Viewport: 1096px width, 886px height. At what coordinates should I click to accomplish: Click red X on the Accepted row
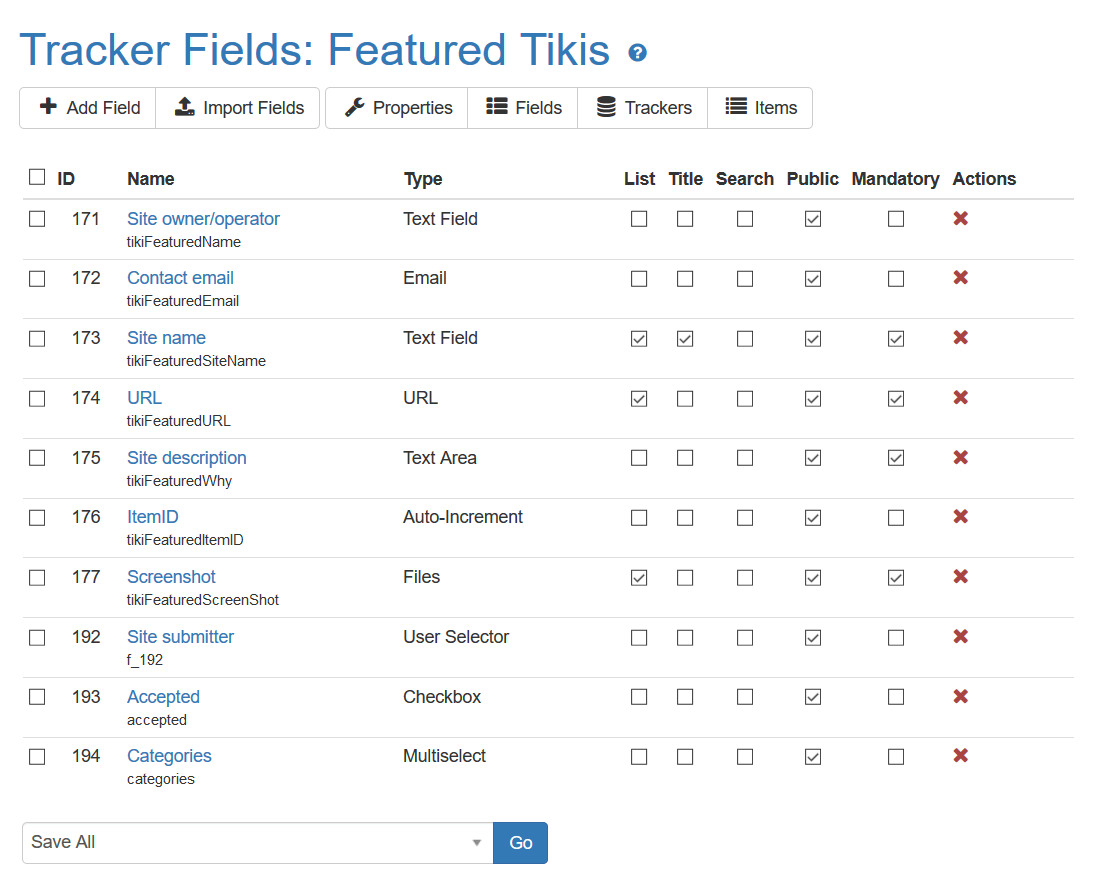pyautogui.click(x=960, y=697)
